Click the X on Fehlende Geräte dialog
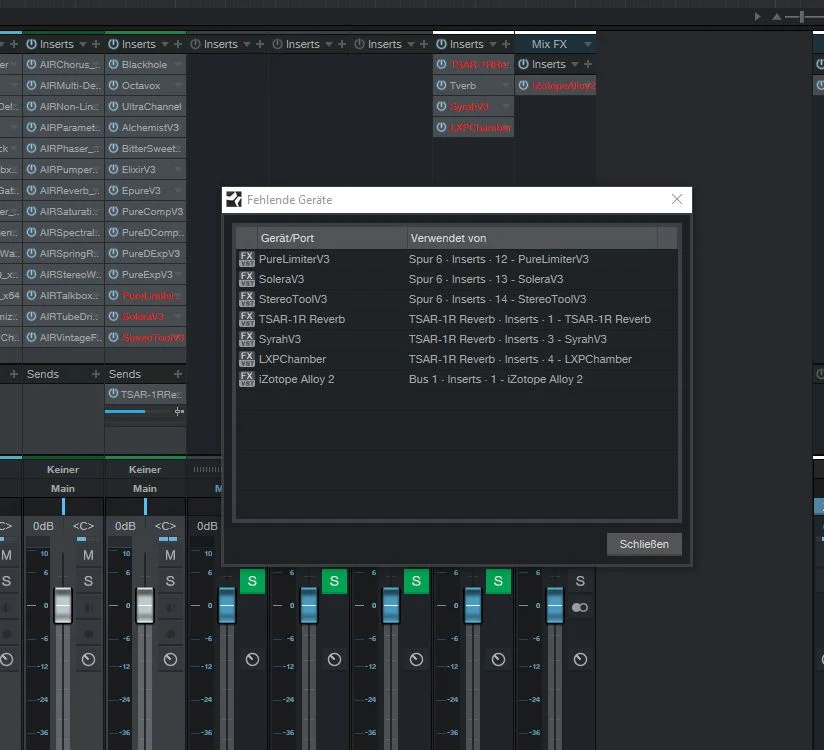The width and height of the screenshot is (824, 750). click(x=677, y=199)
